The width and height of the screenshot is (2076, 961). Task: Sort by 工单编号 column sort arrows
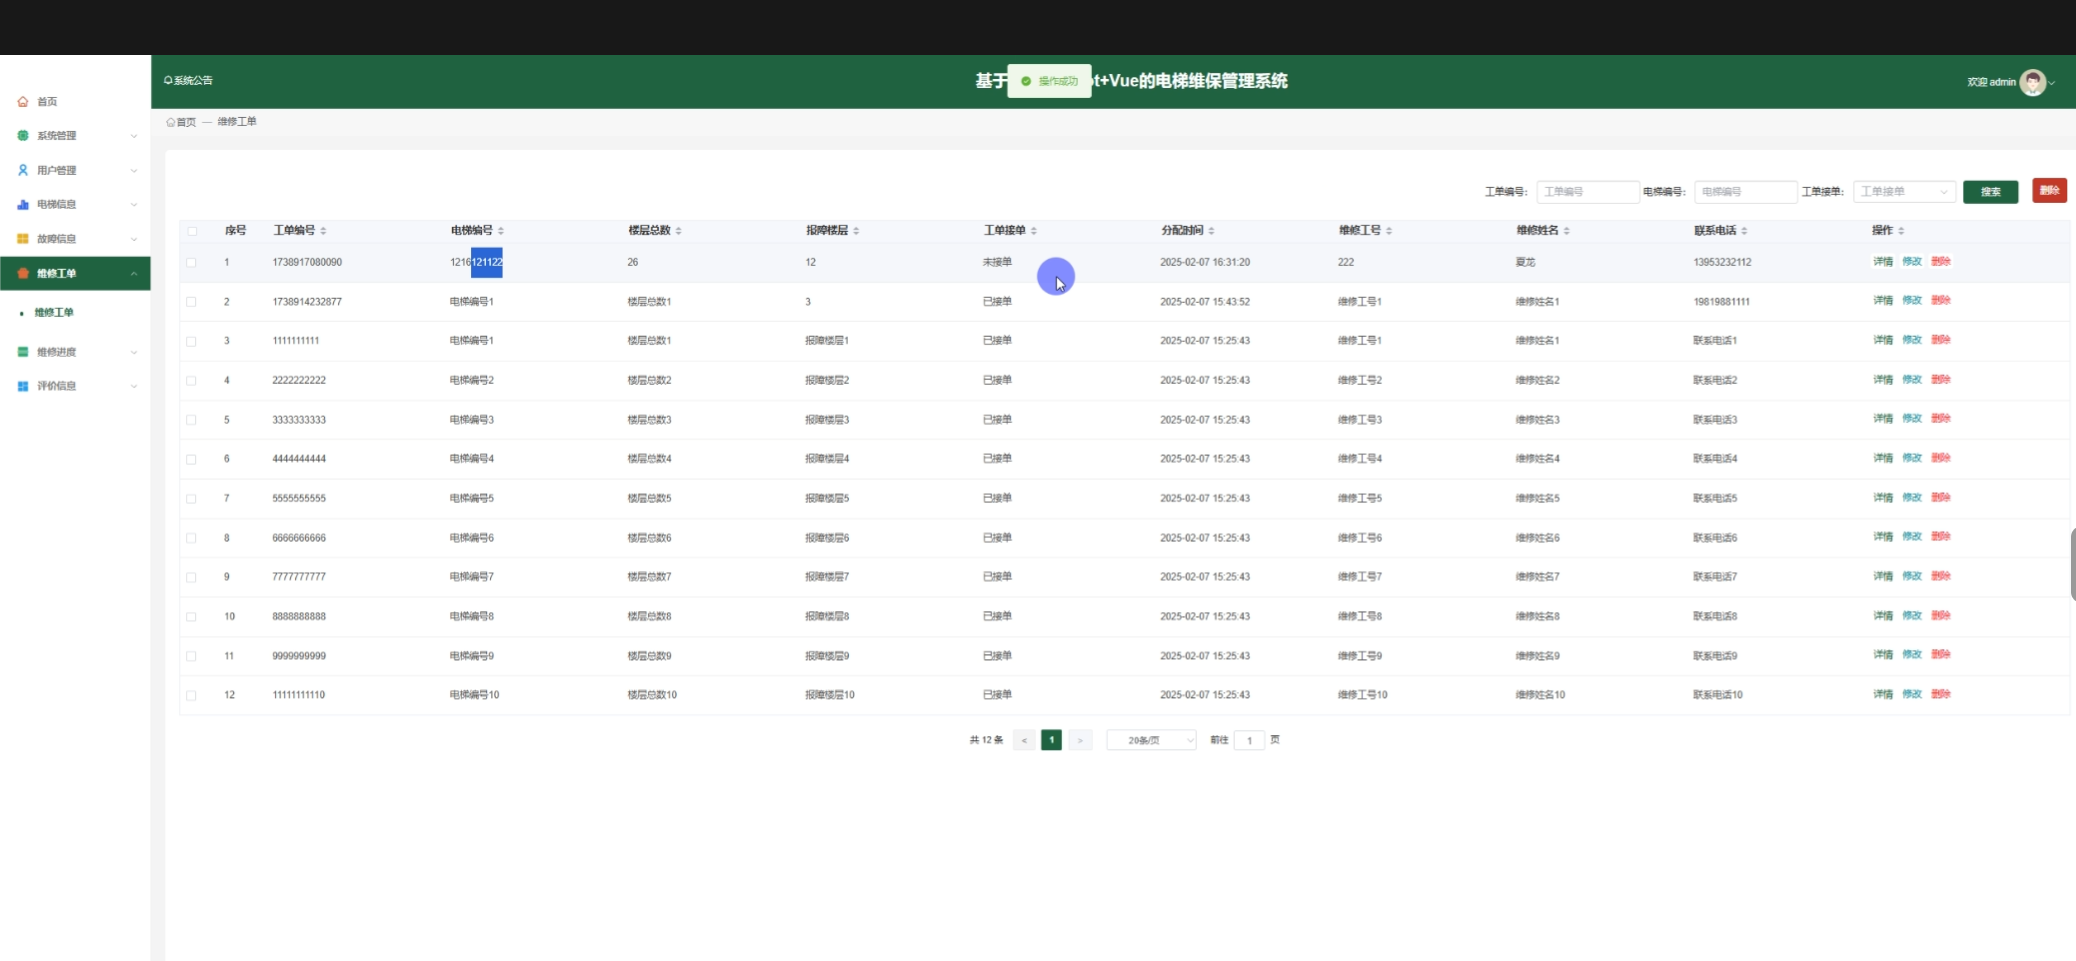coord(323,231)
